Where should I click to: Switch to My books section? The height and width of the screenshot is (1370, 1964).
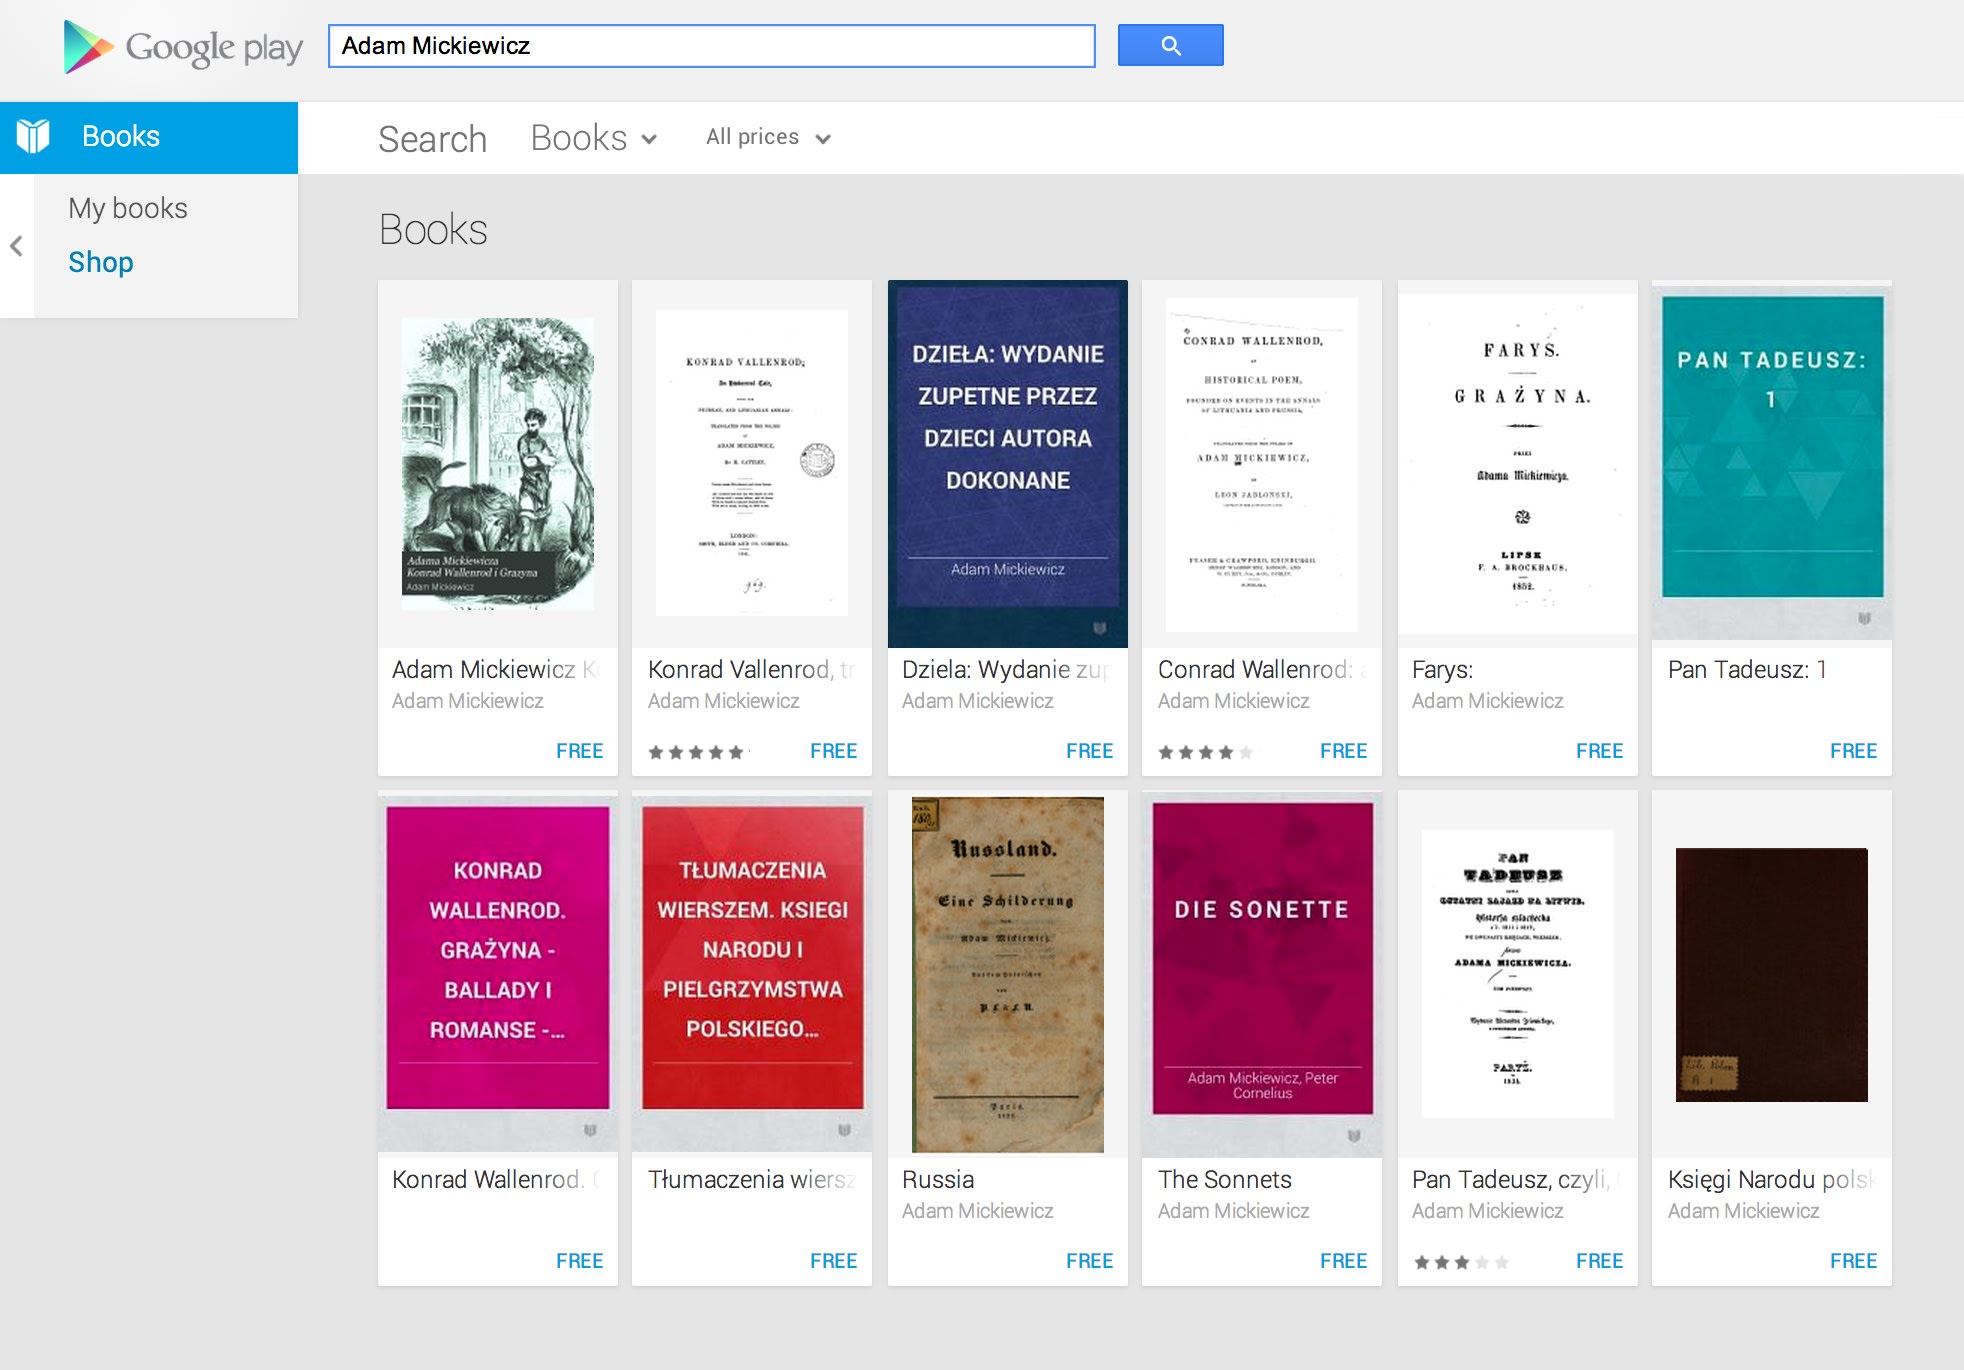pos(127,208)
